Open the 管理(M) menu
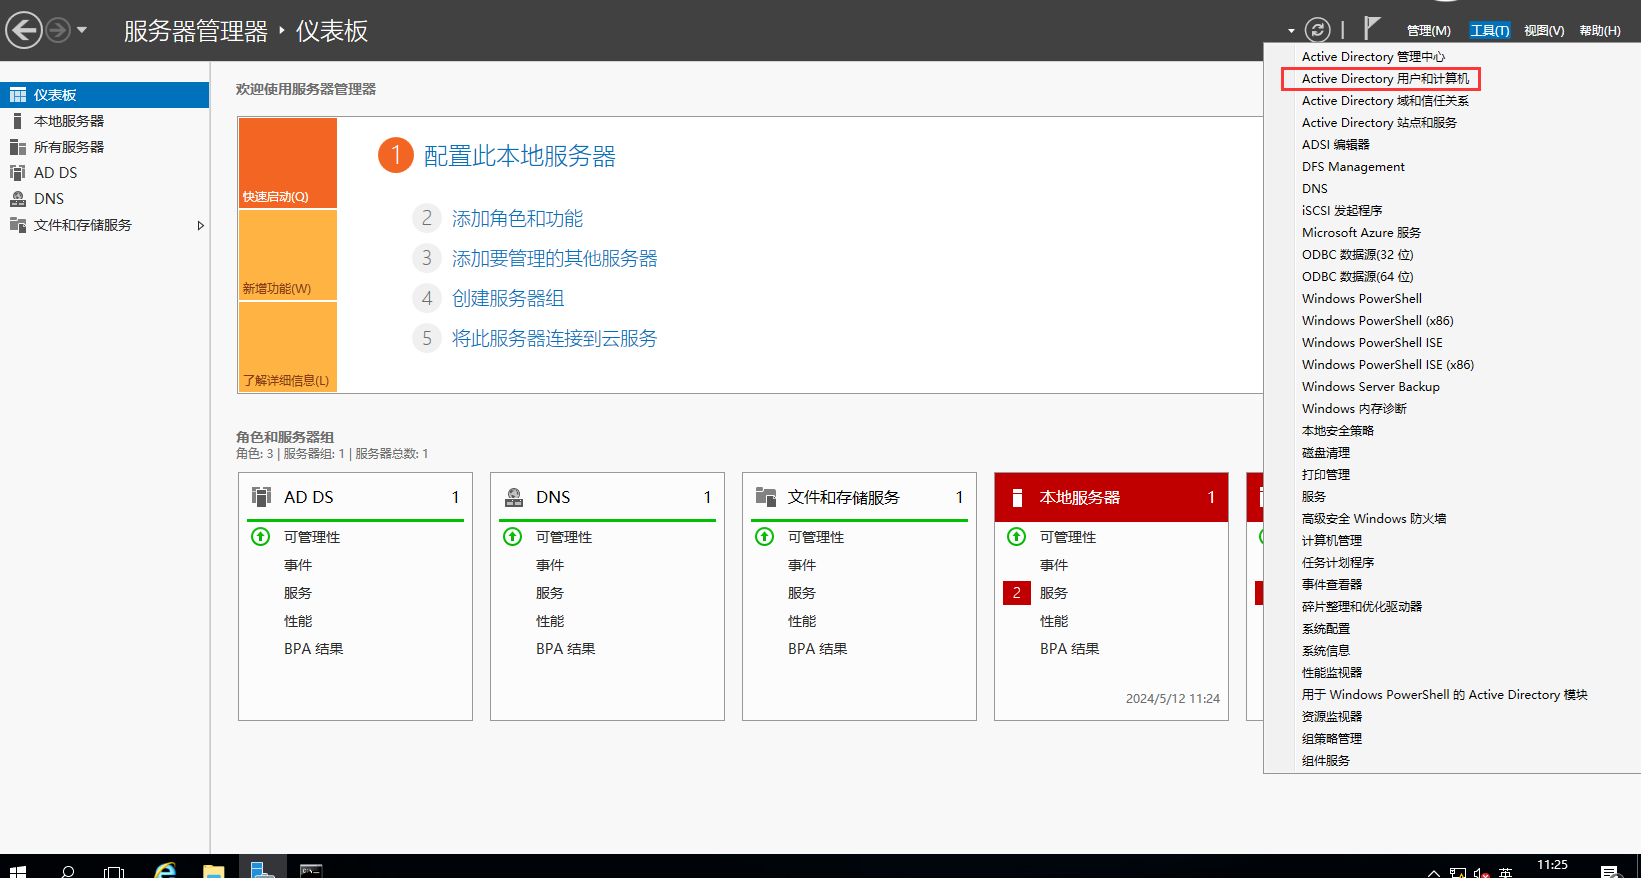Screen dimensions: 1641x878 coord(1428,31)
